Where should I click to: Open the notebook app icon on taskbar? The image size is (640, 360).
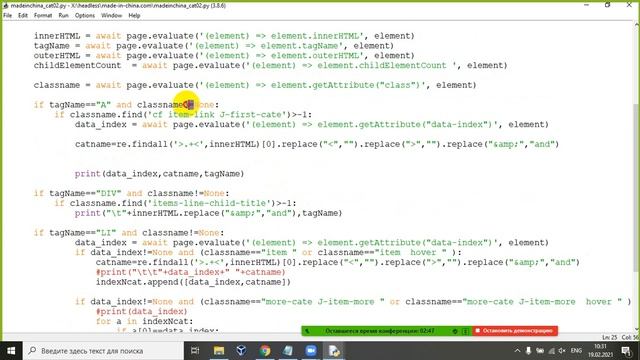tap(288, 351)
